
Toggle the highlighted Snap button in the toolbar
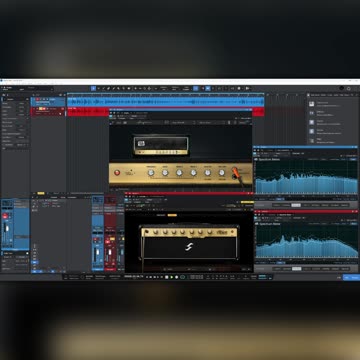pos(196,88)
